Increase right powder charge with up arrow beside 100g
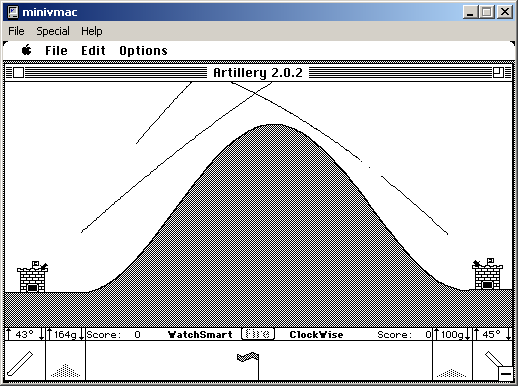 [436, 334]
